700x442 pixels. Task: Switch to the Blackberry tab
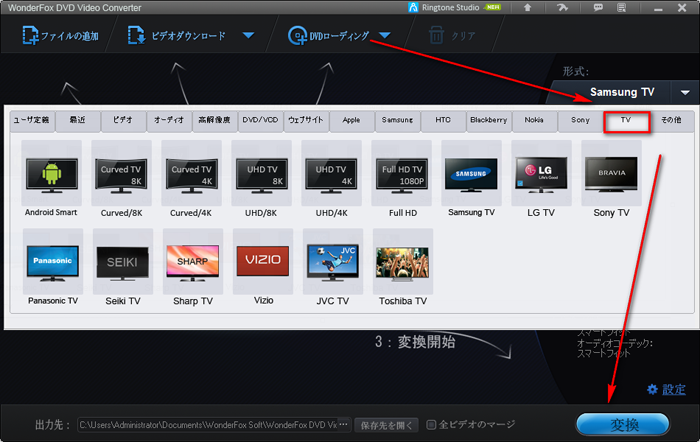[x=489, y=121]
